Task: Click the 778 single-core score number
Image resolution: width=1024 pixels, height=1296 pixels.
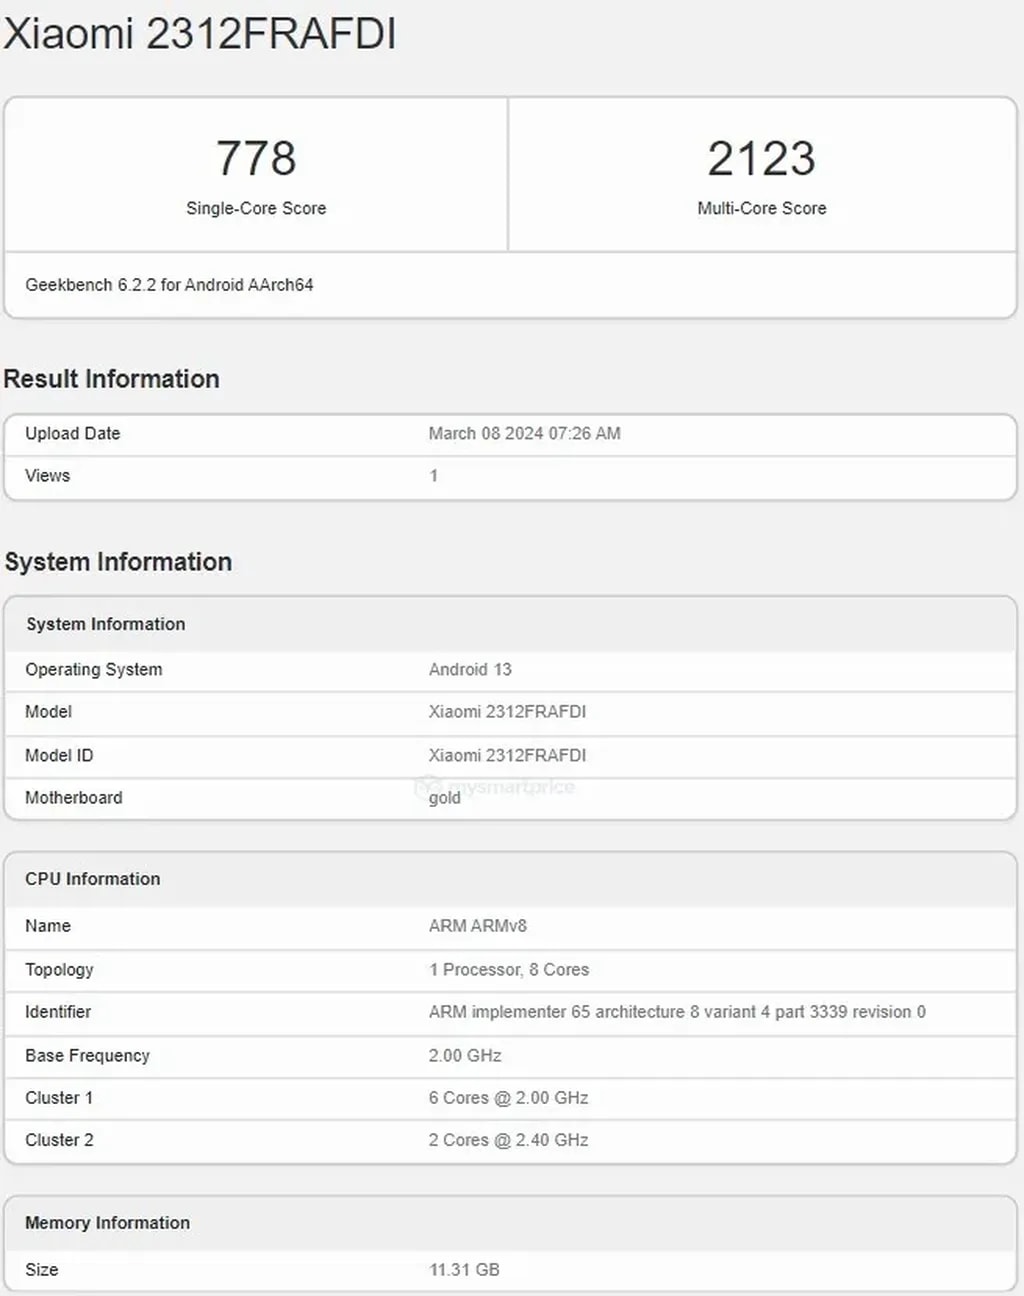Action: [256, 158]
